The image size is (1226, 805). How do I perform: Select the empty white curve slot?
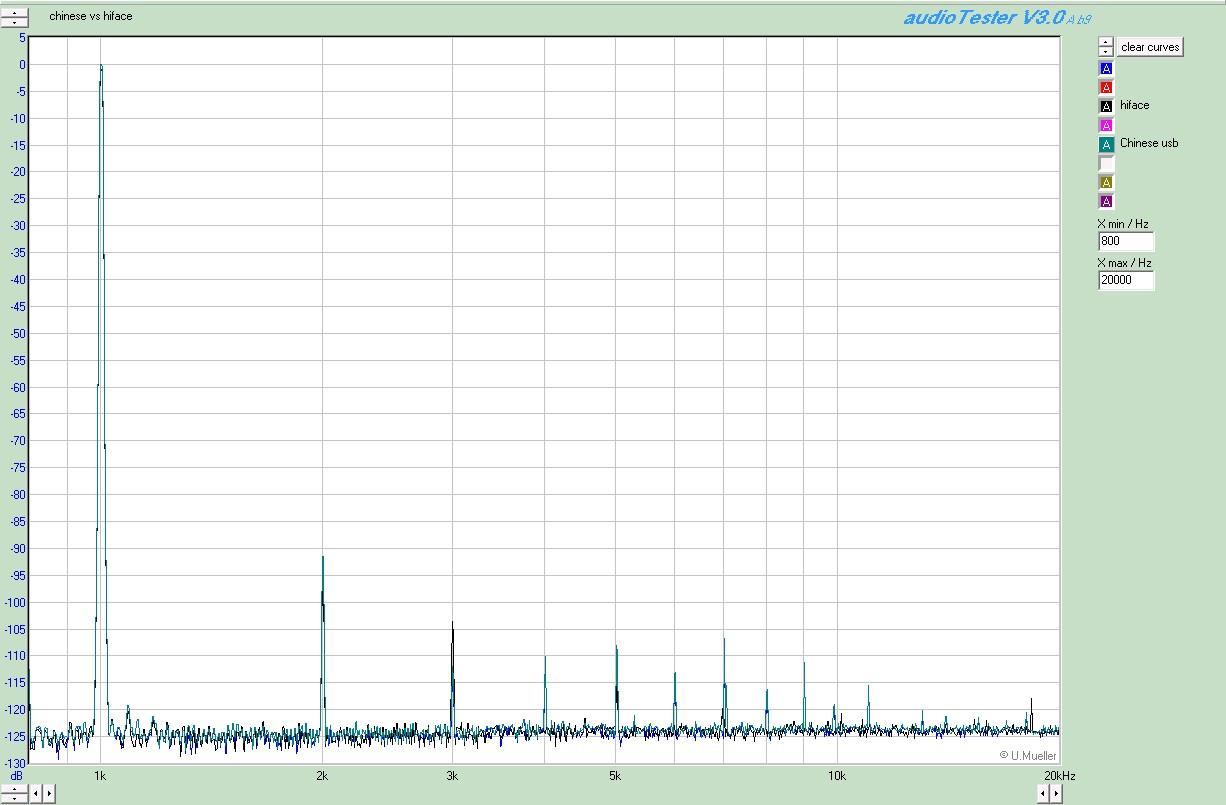pyautogui.click(x=1106, y=163)
